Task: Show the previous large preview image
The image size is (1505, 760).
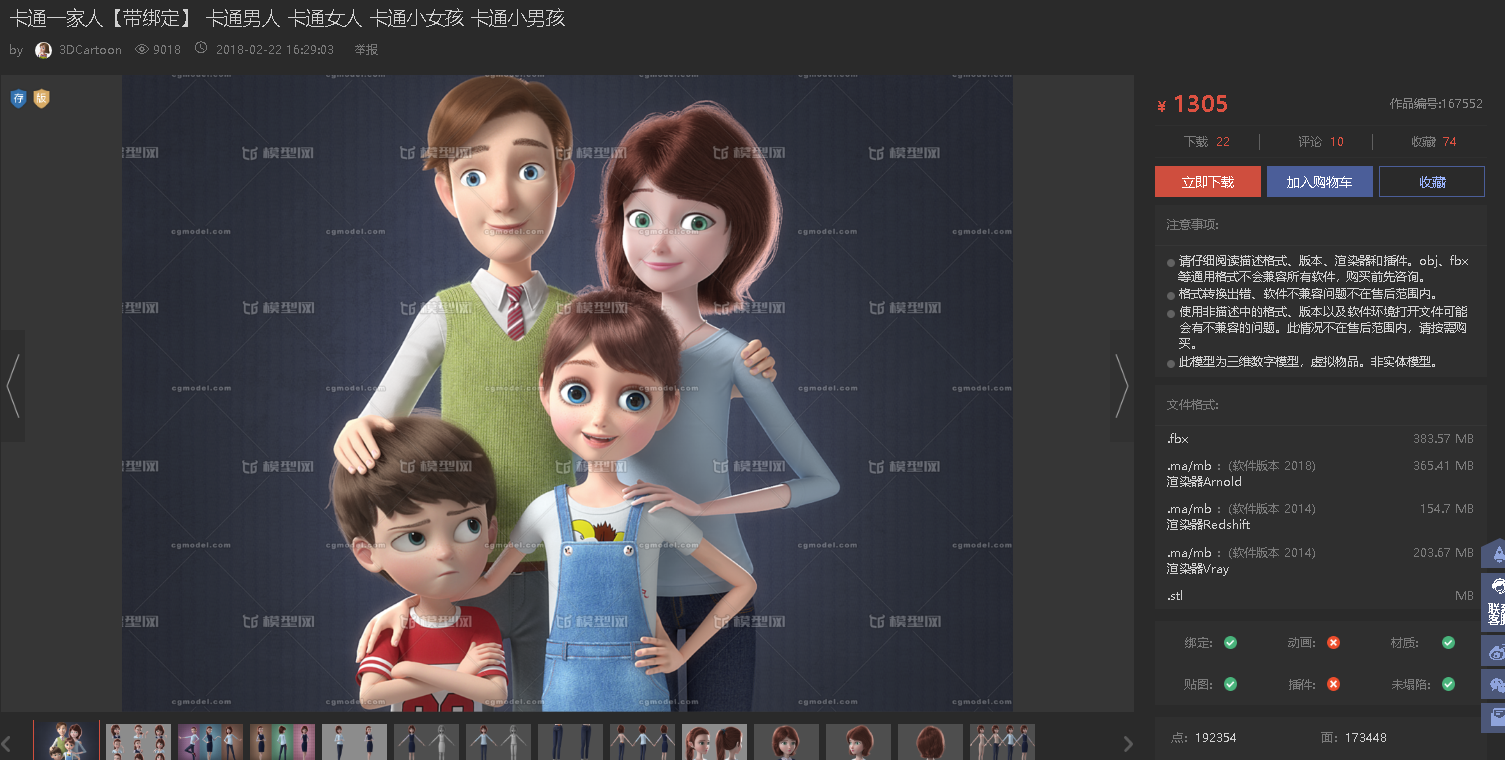Action: click(x=12, y=385)
